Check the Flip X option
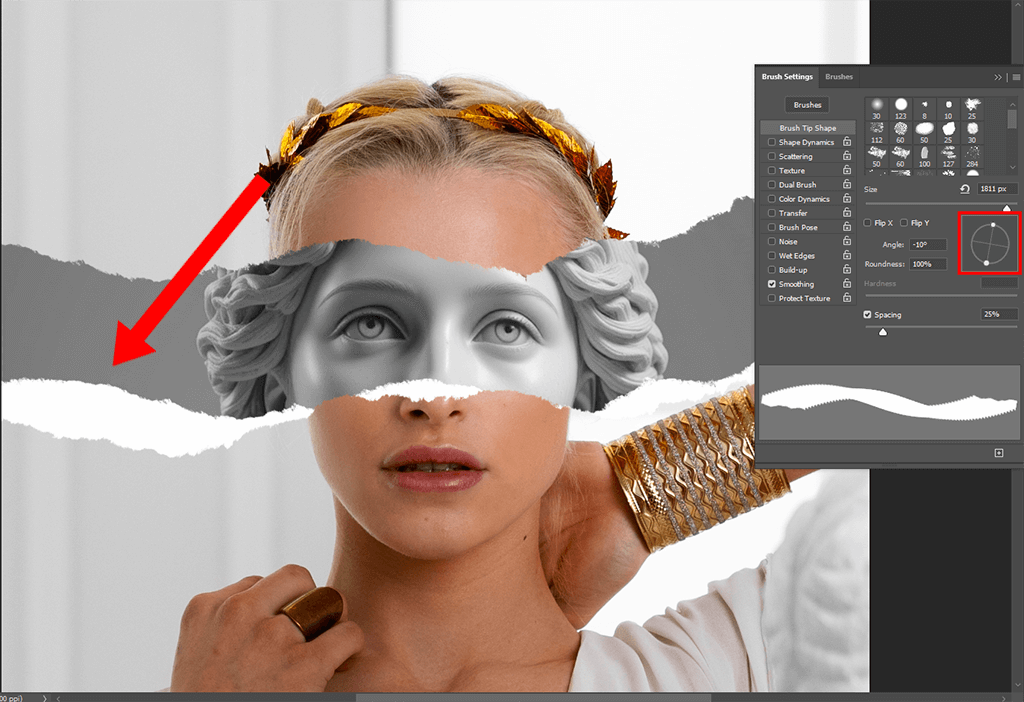Screen dimensions: 1024x702 (867, 223)
